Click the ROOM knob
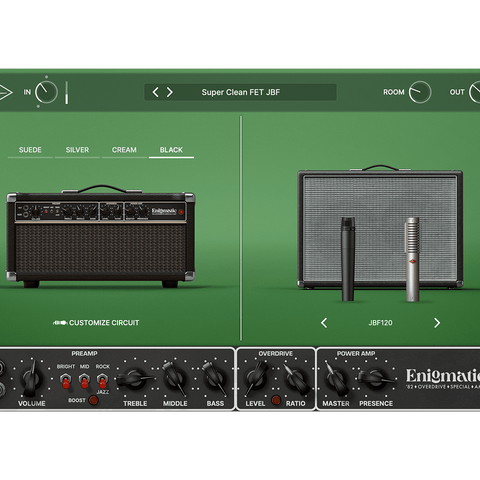Viewport: 480px width, 480px height. click(x=420, y=92)
